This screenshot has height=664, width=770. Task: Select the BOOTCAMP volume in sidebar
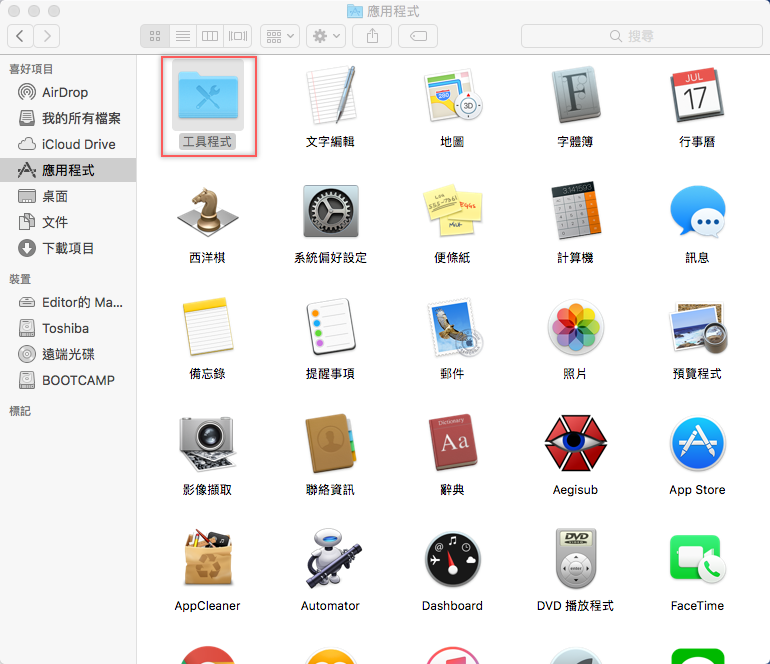pos(68,381)
